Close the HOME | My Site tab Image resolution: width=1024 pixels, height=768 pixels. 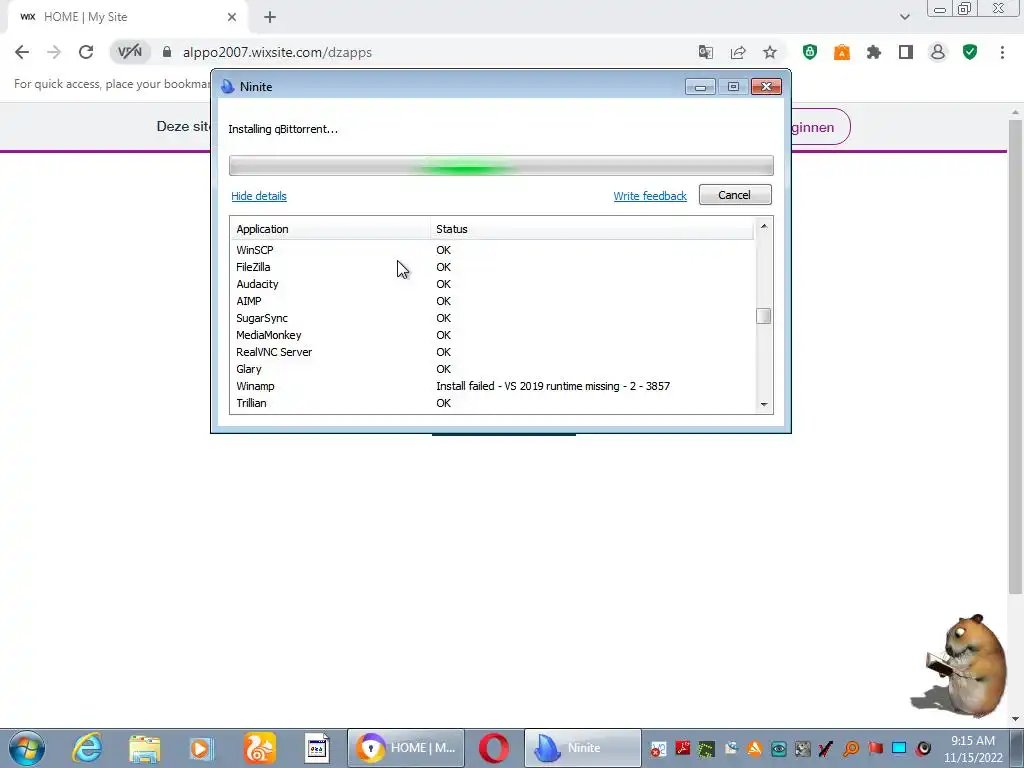232,17
